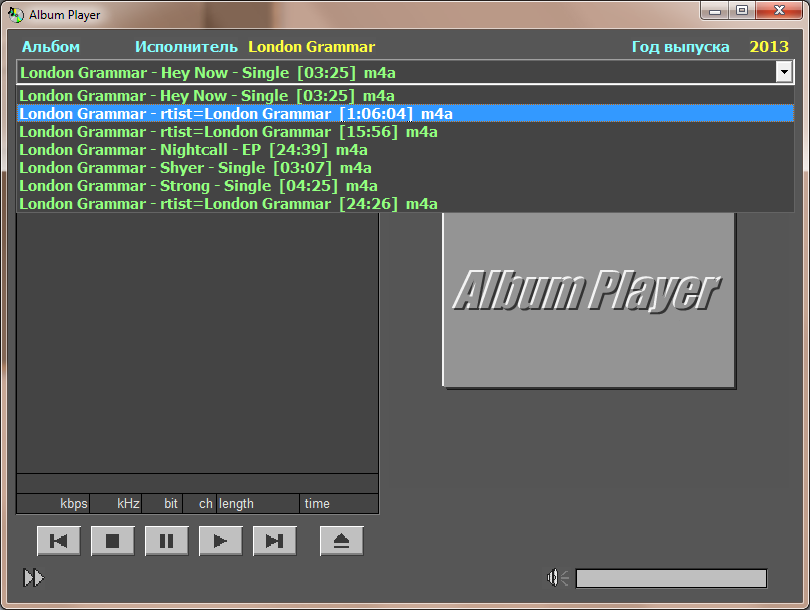Pause playback with the Pause button

click(166, 541)
